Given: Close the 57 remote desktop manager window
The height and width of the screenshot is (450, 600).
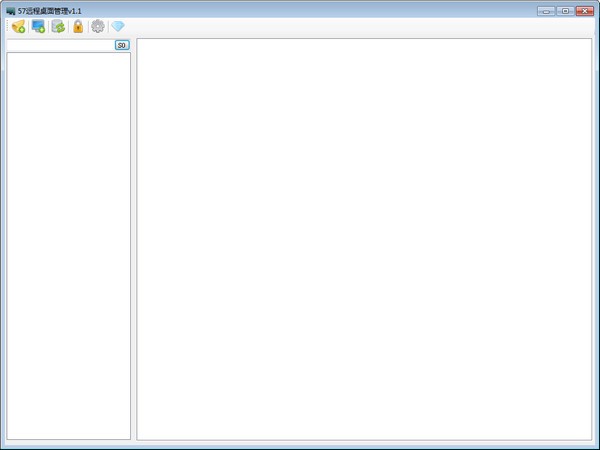Looking at the screenshot, I should (x=585, y=11).
